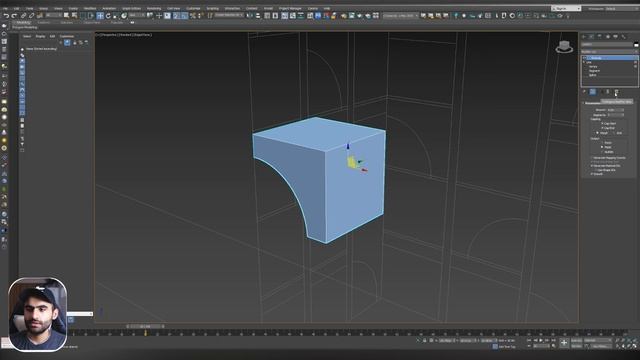Image resolution: width=640 pixels, height=360 pixels.
Task: Toggle the 2.5D Snaps button
Action: pyautogui.click(x=176, y=16)
